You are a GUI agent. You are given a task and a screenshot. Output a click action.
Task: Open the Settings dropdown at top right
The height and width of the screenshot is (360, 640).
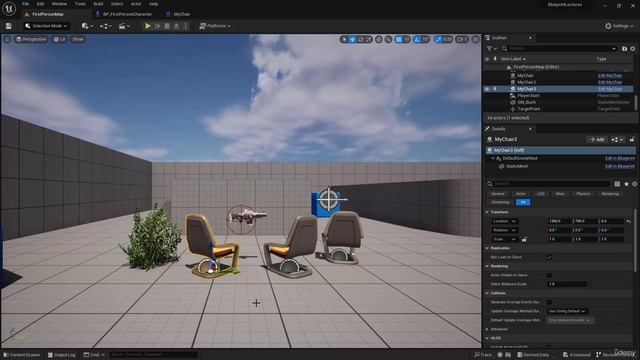tap(619, 26)
